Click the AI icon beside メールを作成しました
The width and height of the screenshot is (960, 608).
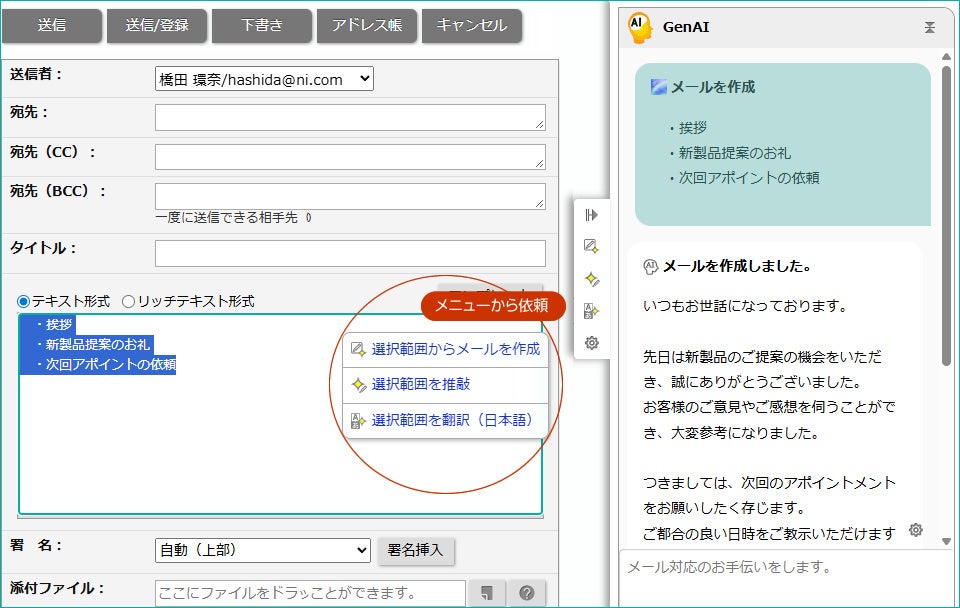point(650,267)
